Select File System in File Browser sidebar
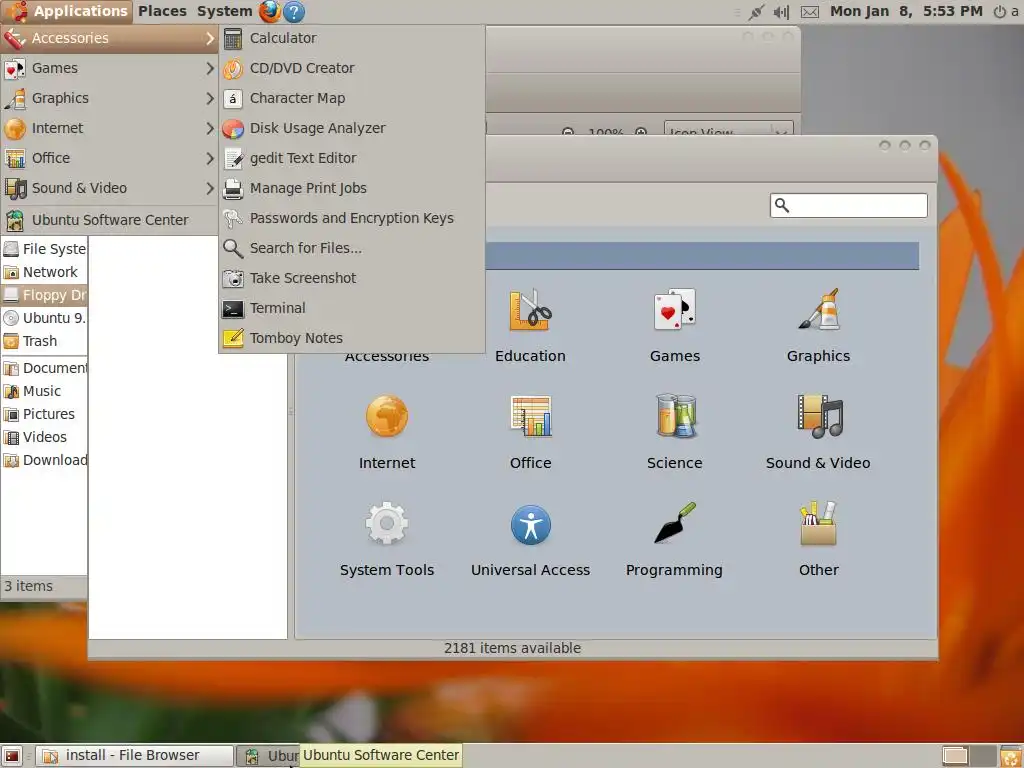Screen dimensions: 1024x768 pyautogui.click(x=44, y=249)
